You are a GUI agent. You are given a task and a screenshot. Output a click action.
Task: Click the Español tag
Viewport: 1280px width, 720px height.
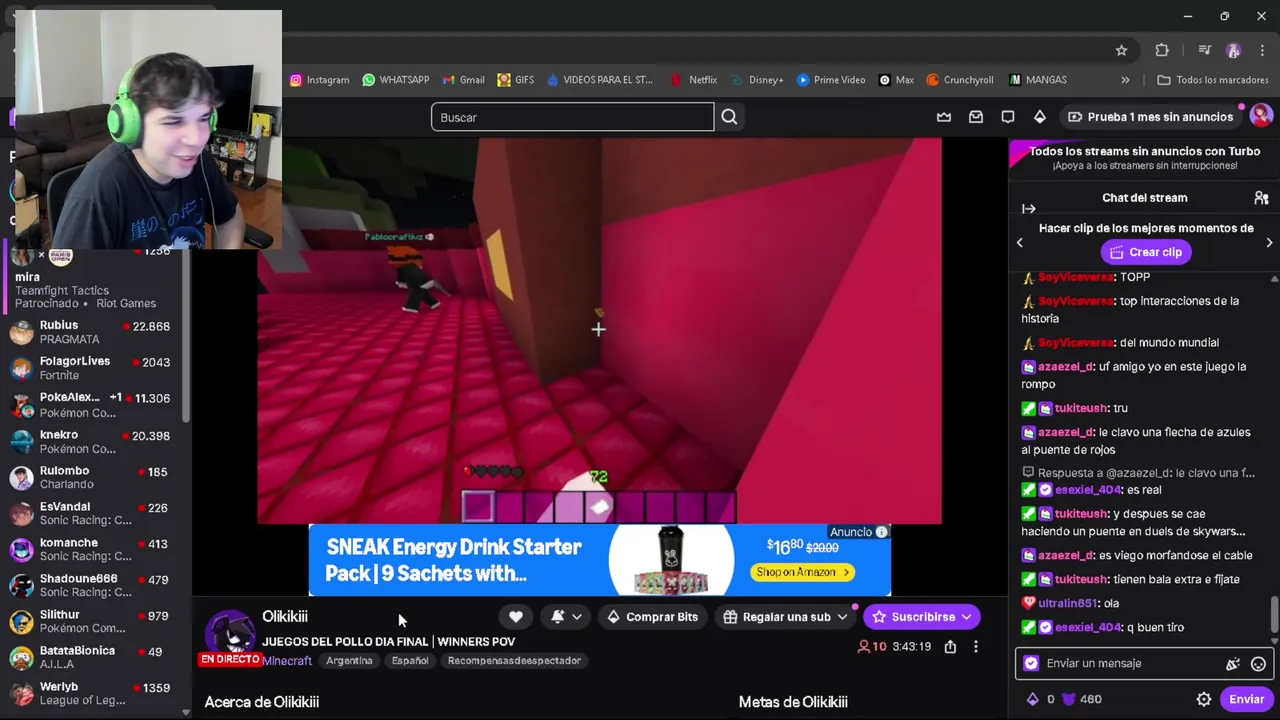410,661
